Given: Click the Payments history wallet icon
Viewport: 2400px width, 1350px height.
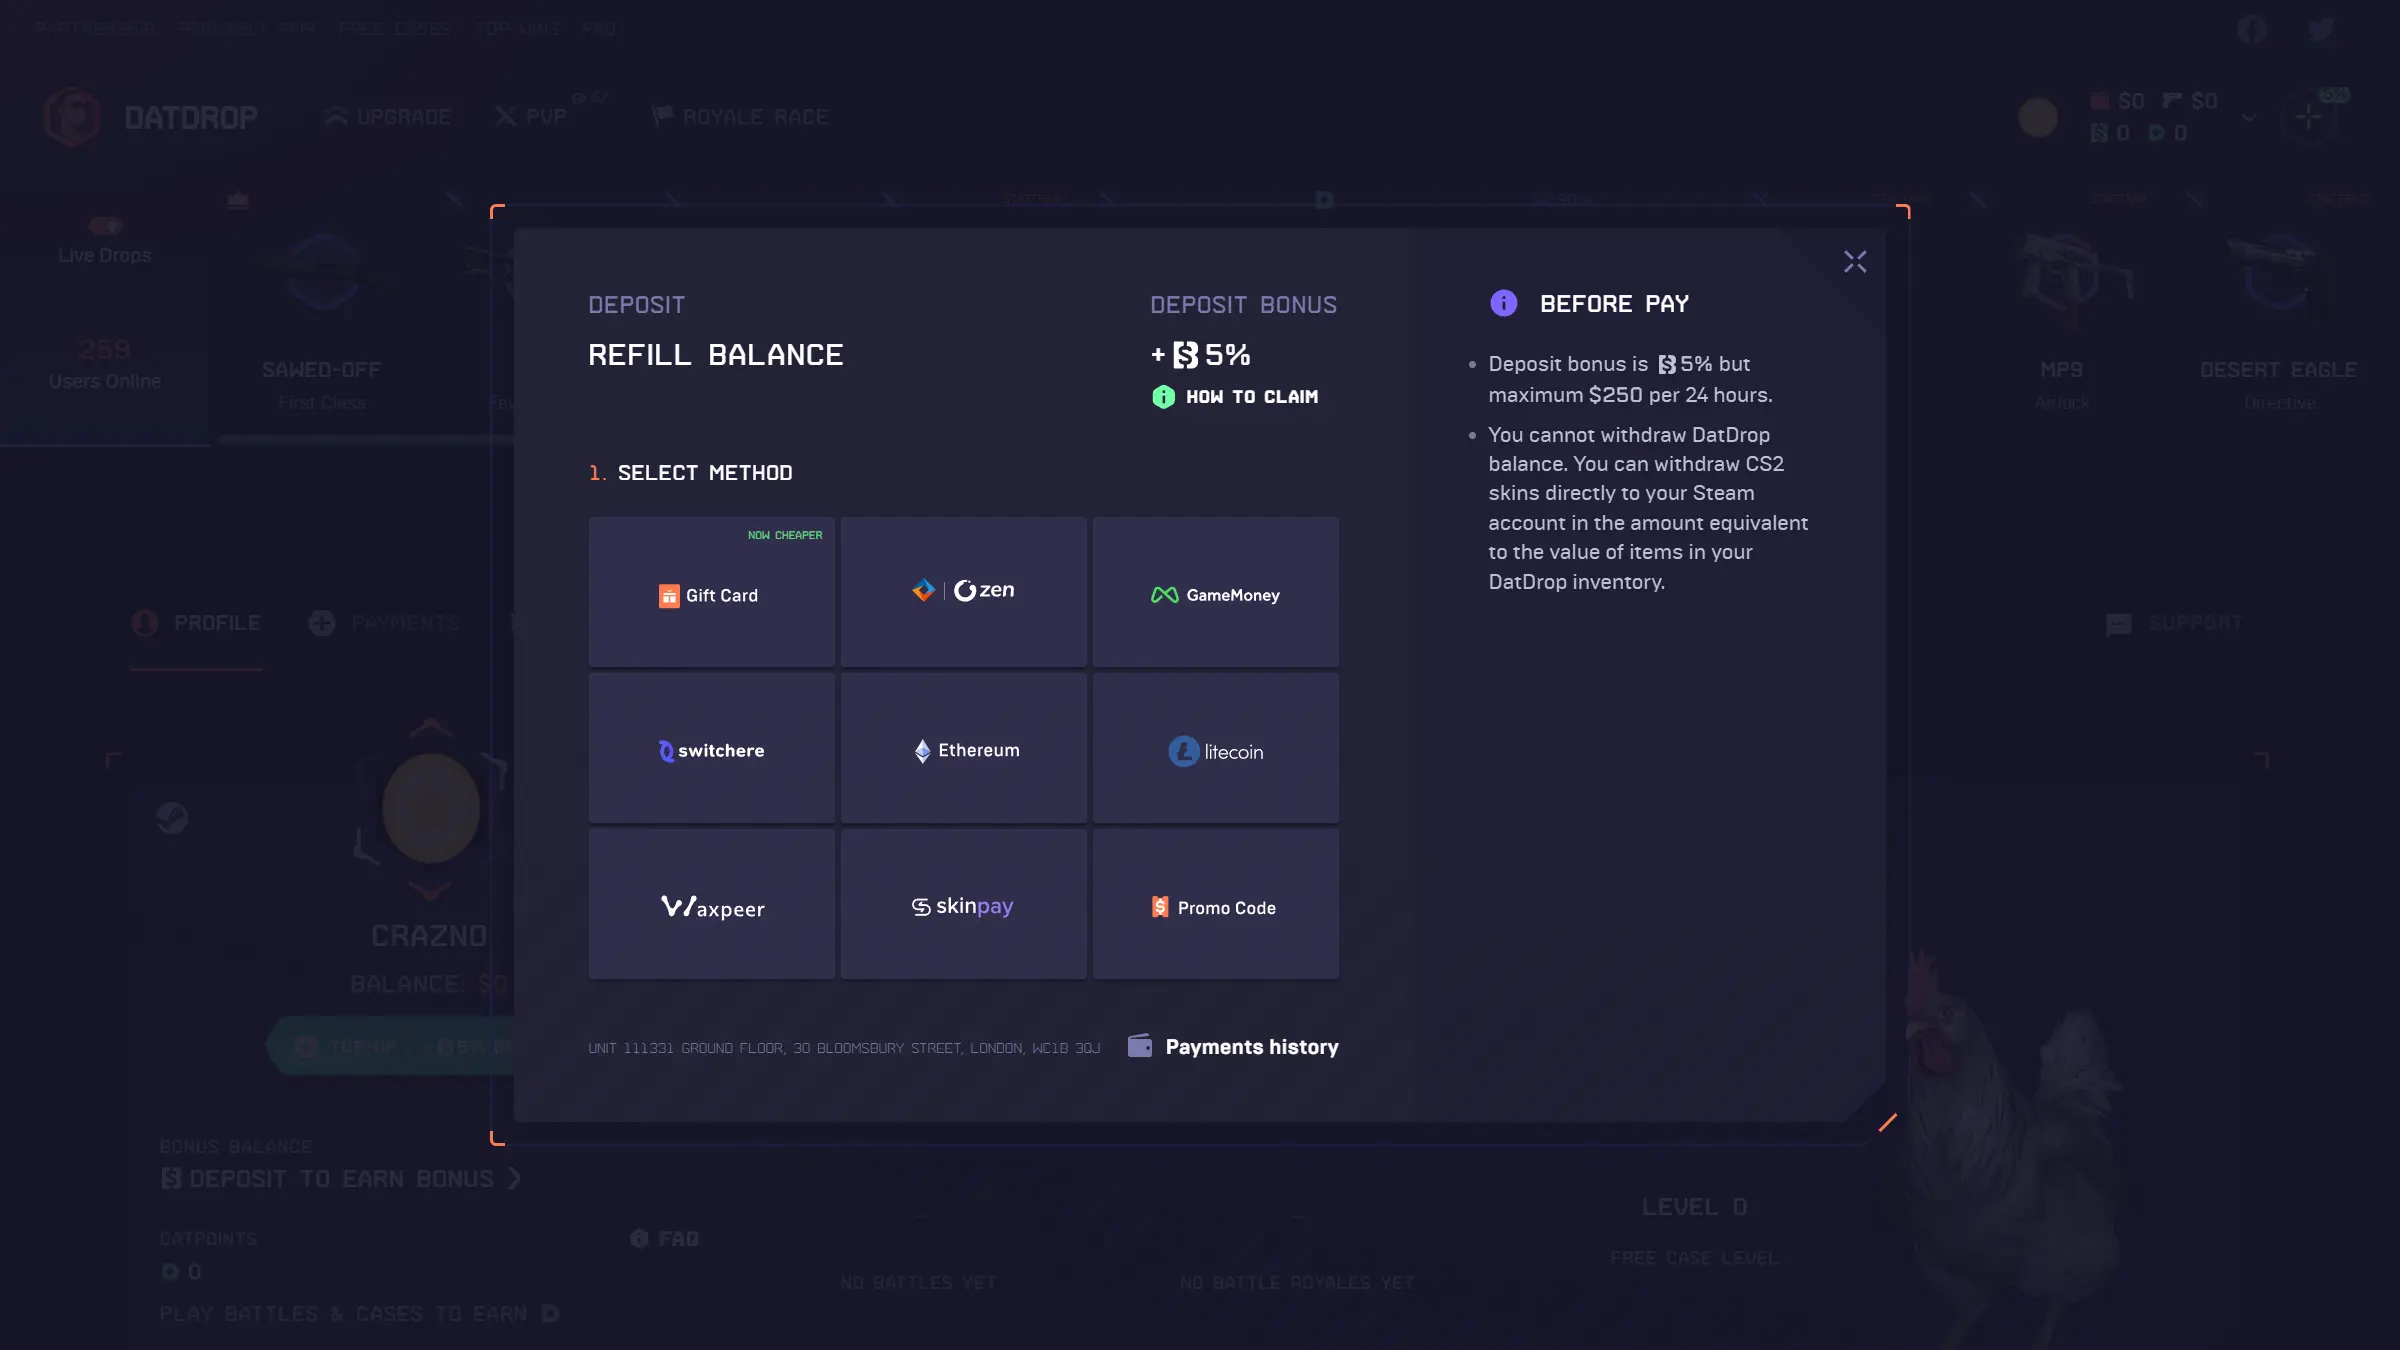Looking at the screenshot, I should 1139,1046.
